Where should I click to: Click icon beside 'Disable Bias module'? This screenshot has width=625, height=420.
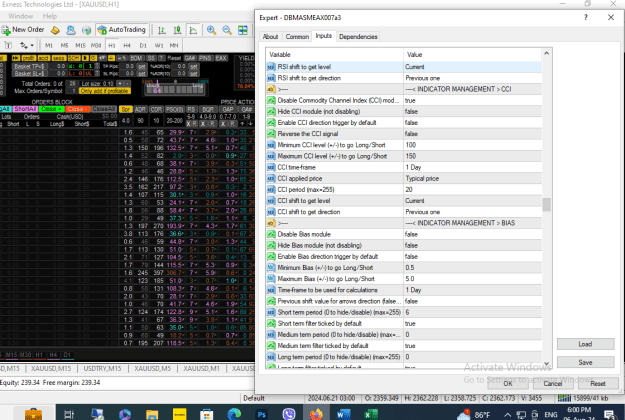click(271, 234)
